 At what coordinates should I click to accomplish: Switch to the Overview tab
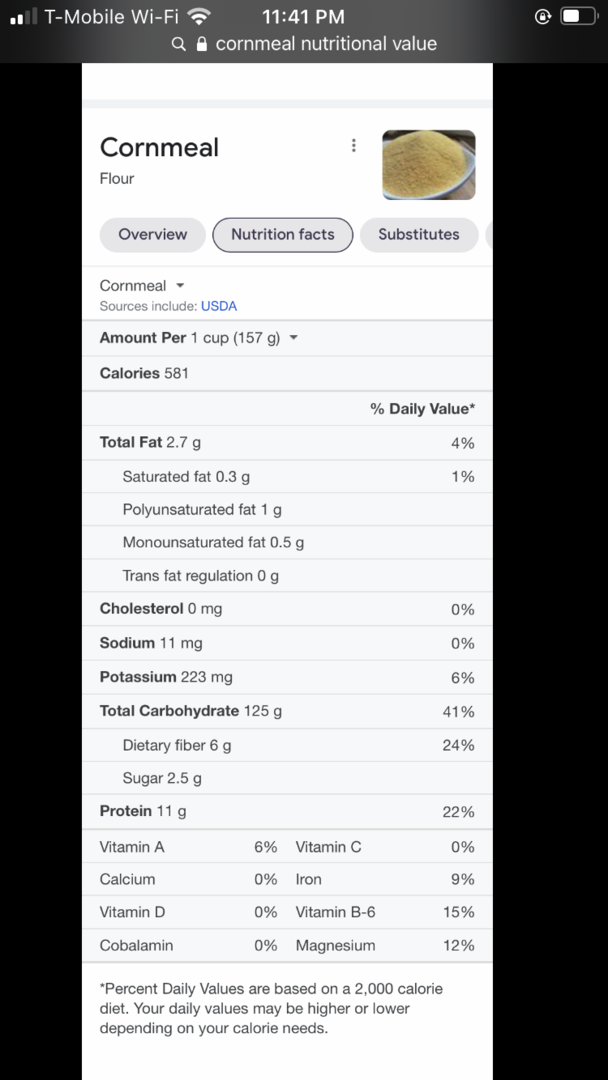pos(153,234)
